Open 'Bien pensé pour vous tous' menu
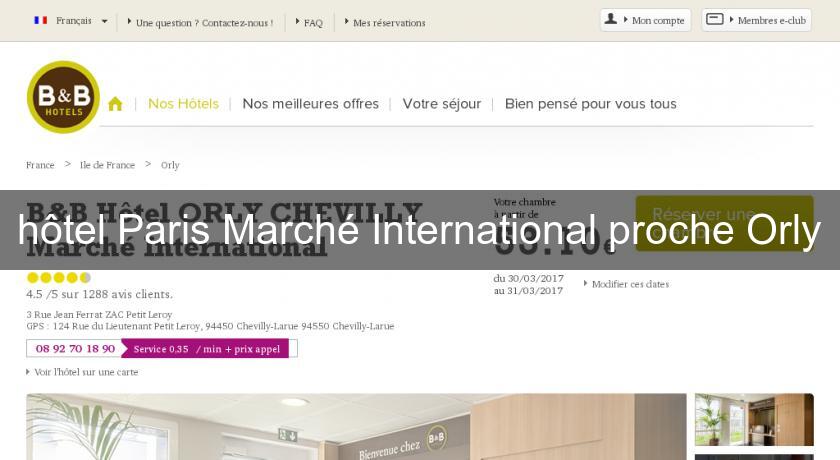The height and width of the screenshot is (460, 840). [x=591, y=104]
